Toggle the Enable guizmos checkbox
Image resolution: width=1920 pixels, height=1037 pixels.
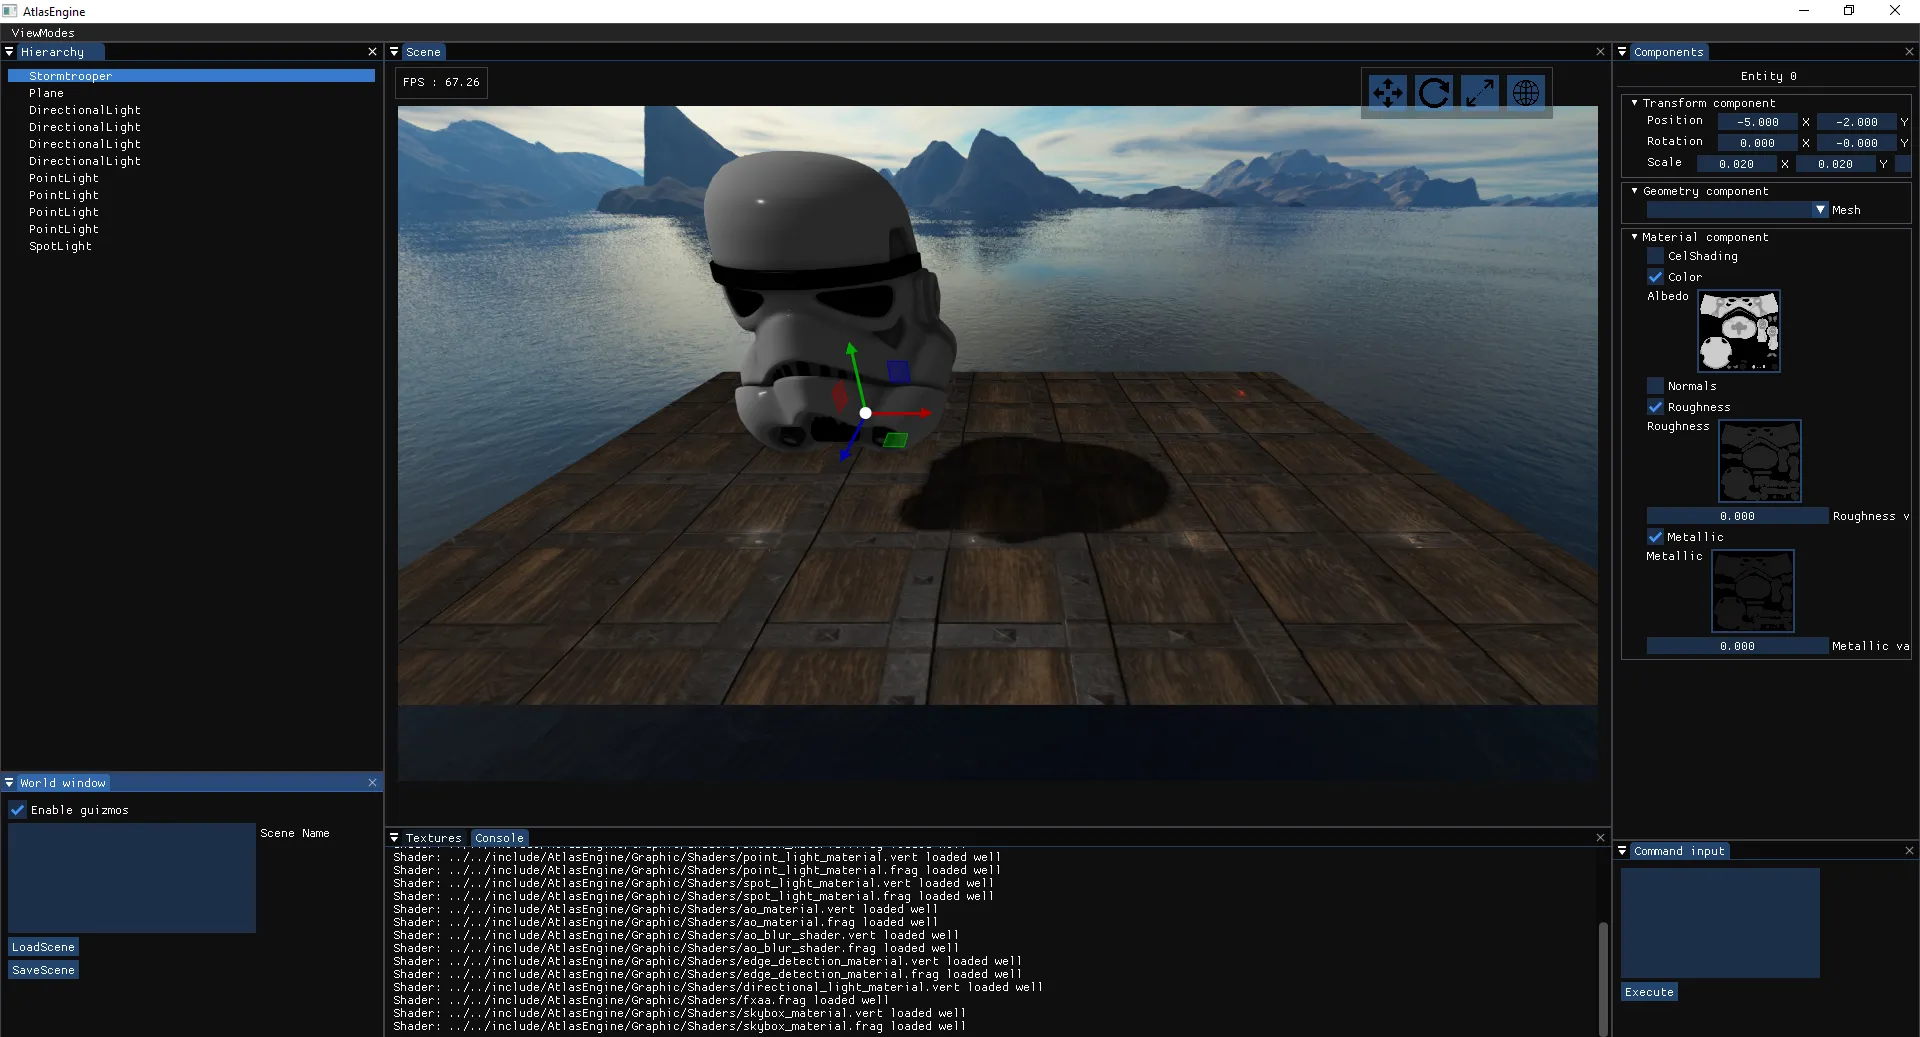(18, 810)
